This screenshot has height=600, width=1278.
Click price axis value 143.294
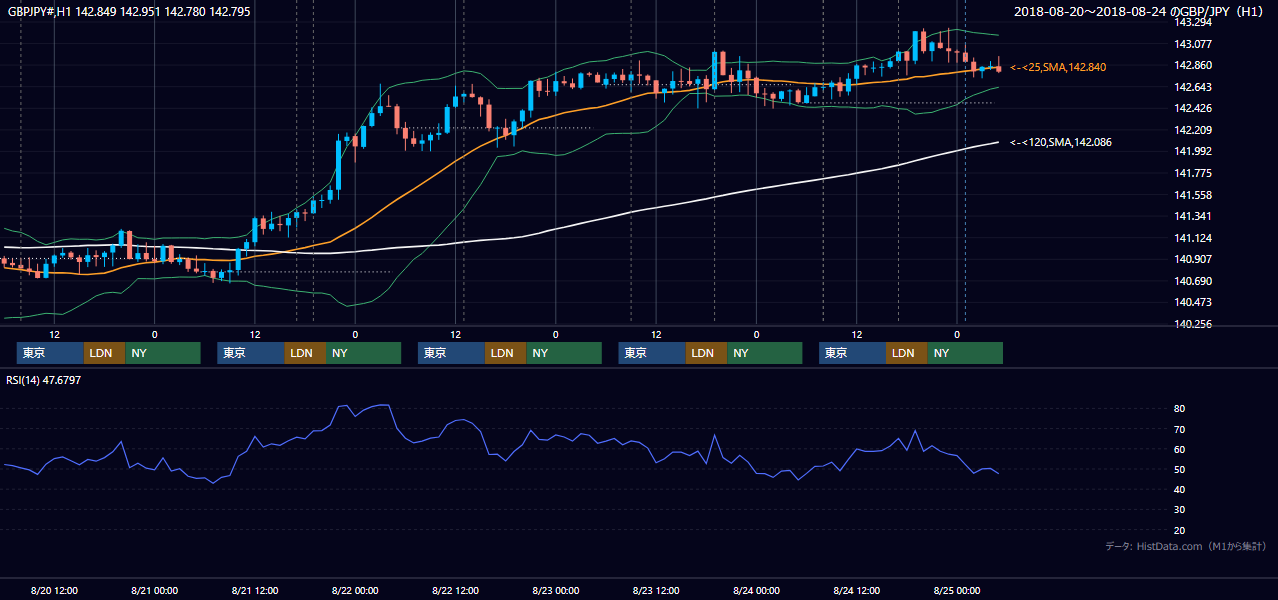(x=1193, y=22)
